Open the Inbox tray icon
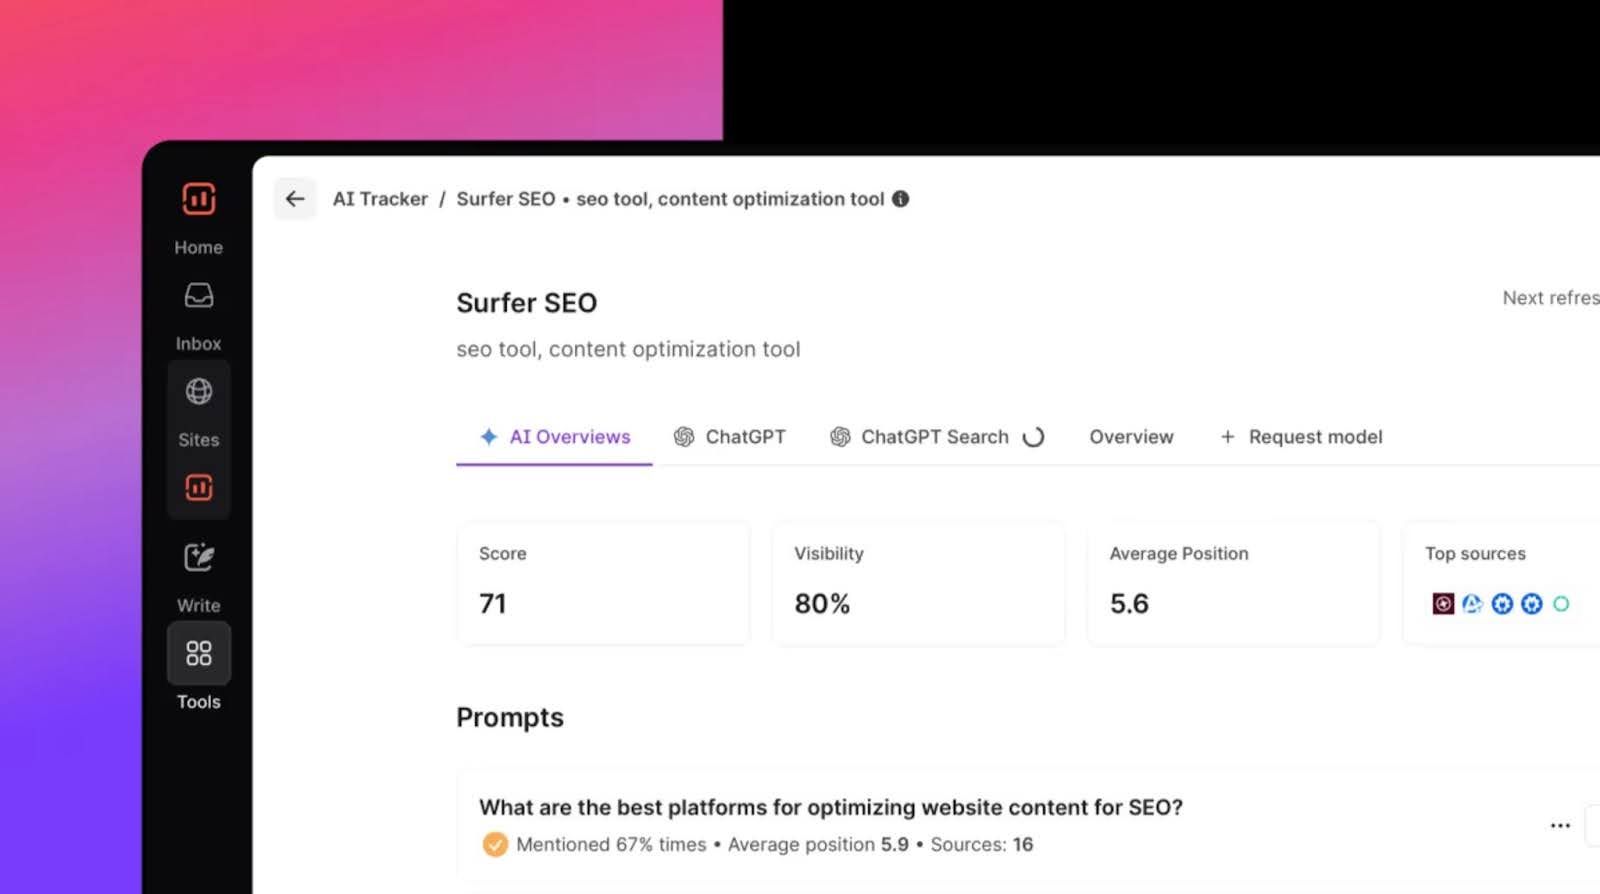Viewport: 1600px width, 894px height. pos(198,296)
